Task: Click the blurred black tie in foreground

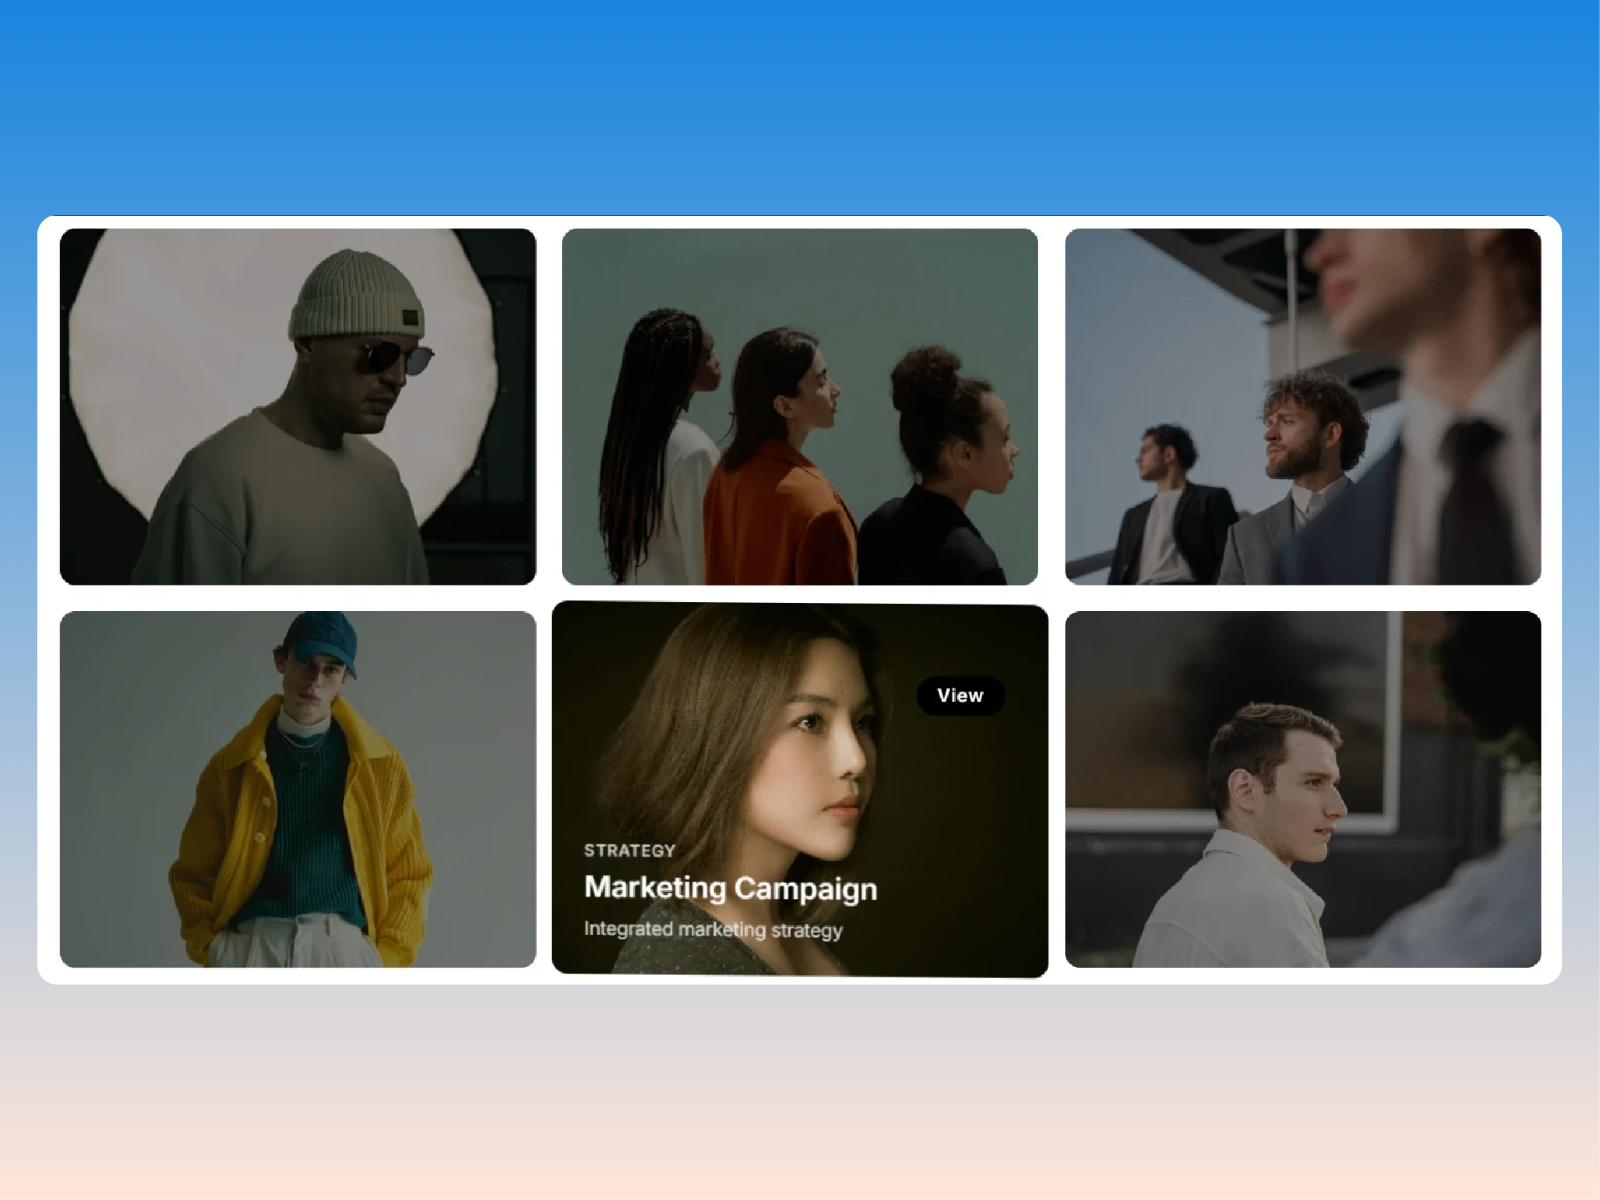Action: (1475, 500)
